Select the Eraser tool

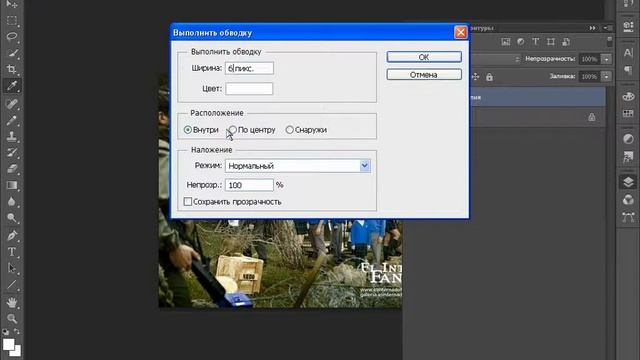tap(12, 169)
